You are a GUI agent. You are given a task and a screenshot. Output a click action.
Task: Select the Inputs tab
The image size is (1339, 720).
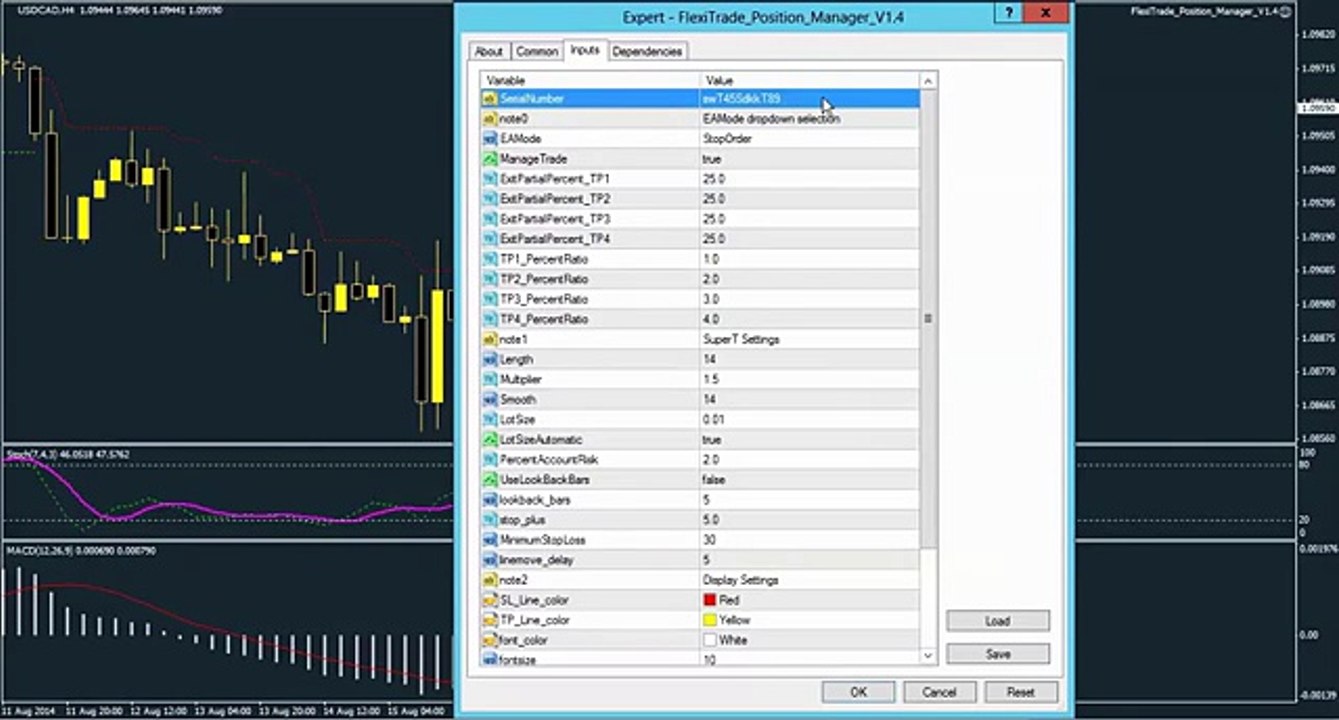pyautogui.click(x=585, y=49)
